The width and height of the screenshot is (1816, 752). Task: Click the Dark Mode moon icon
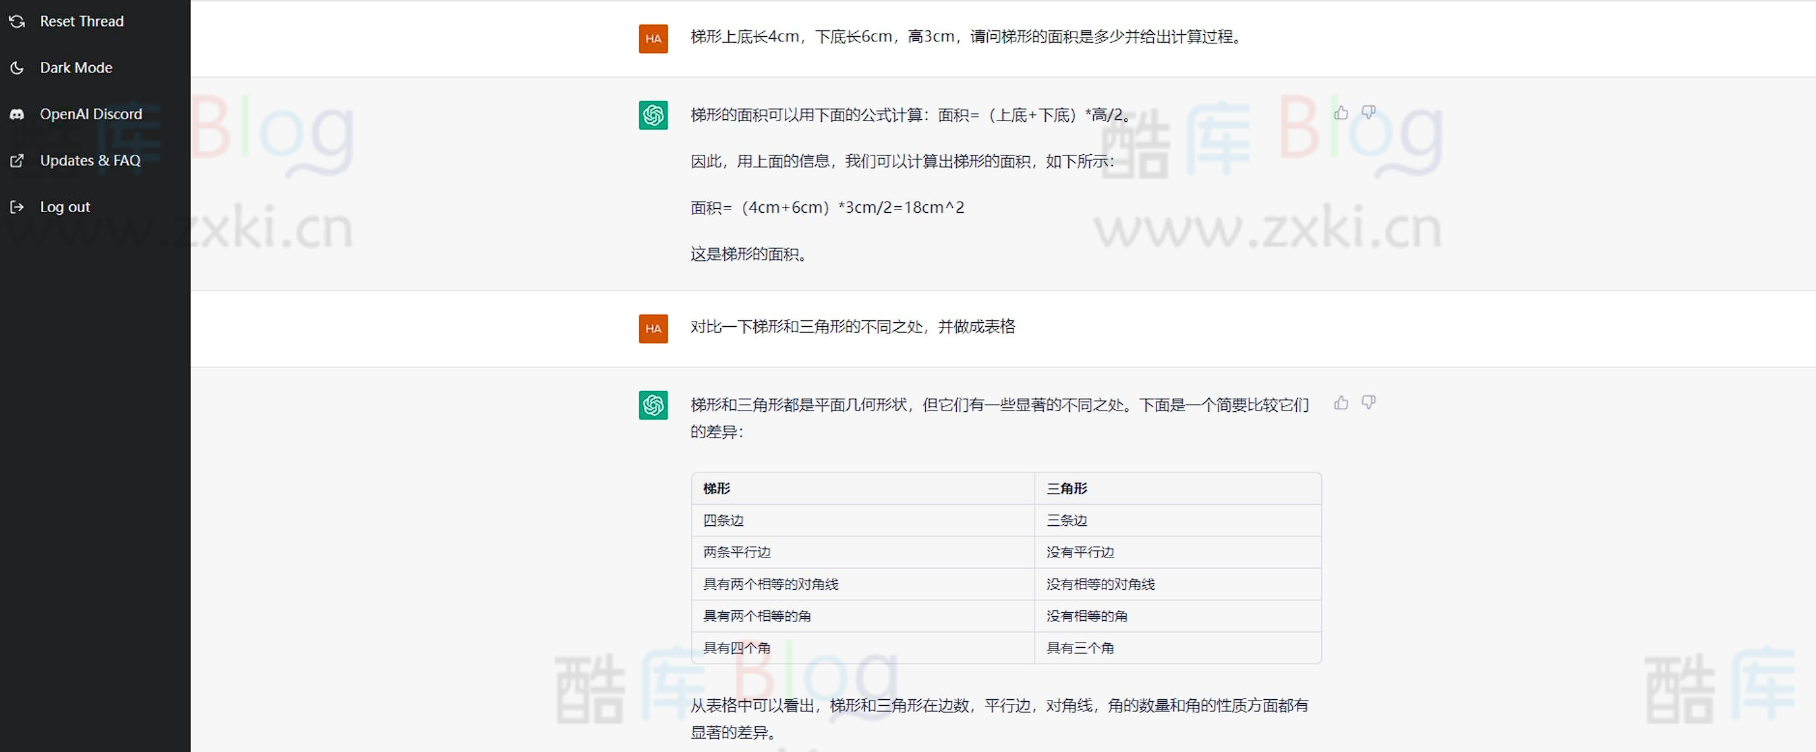pos(17,68)
